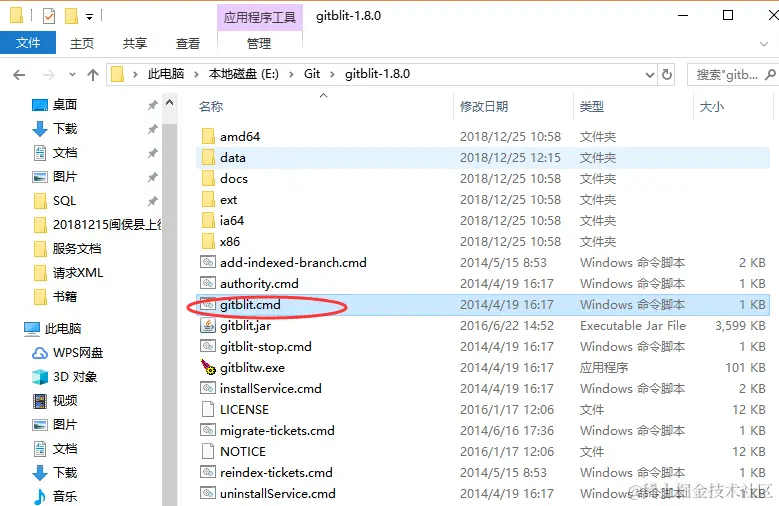Expand the ribbon with the chevron

click(x=764, y=44)
